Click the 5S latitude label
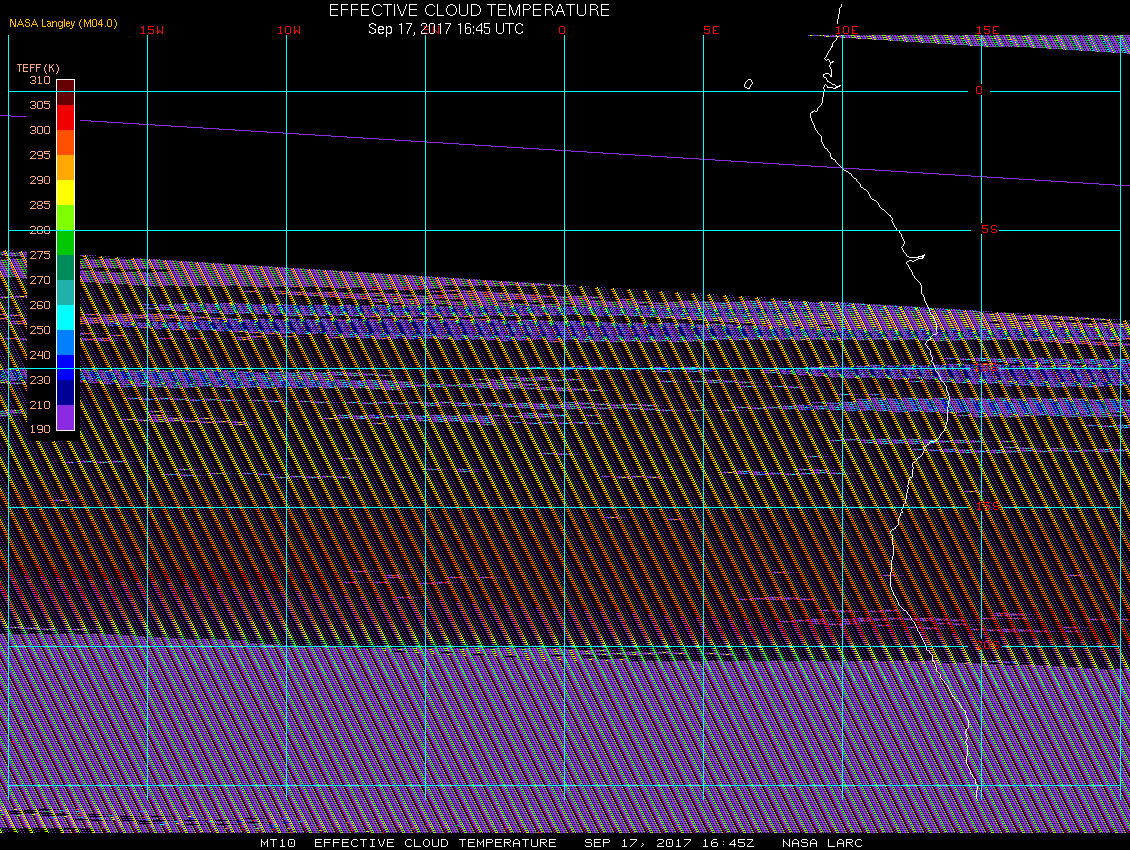 (x=989, y=229)
